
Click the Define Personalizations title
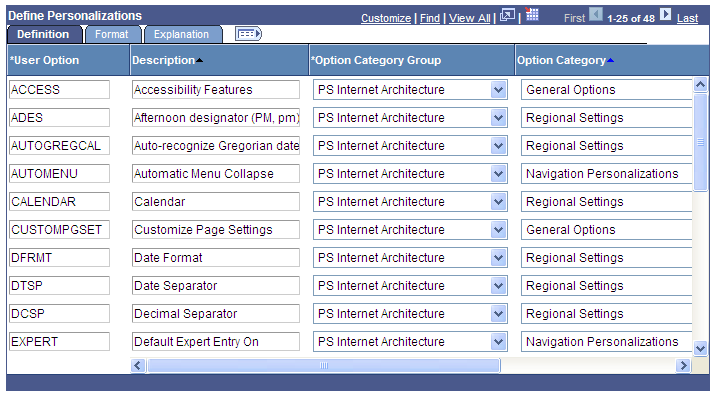[75, 16]
